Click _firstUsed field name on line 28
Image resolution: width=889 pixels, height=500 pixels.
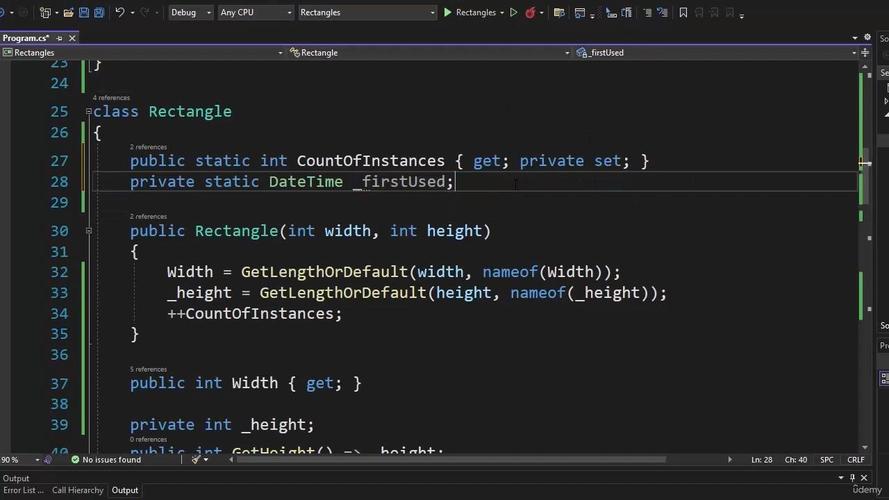(399, 182)
